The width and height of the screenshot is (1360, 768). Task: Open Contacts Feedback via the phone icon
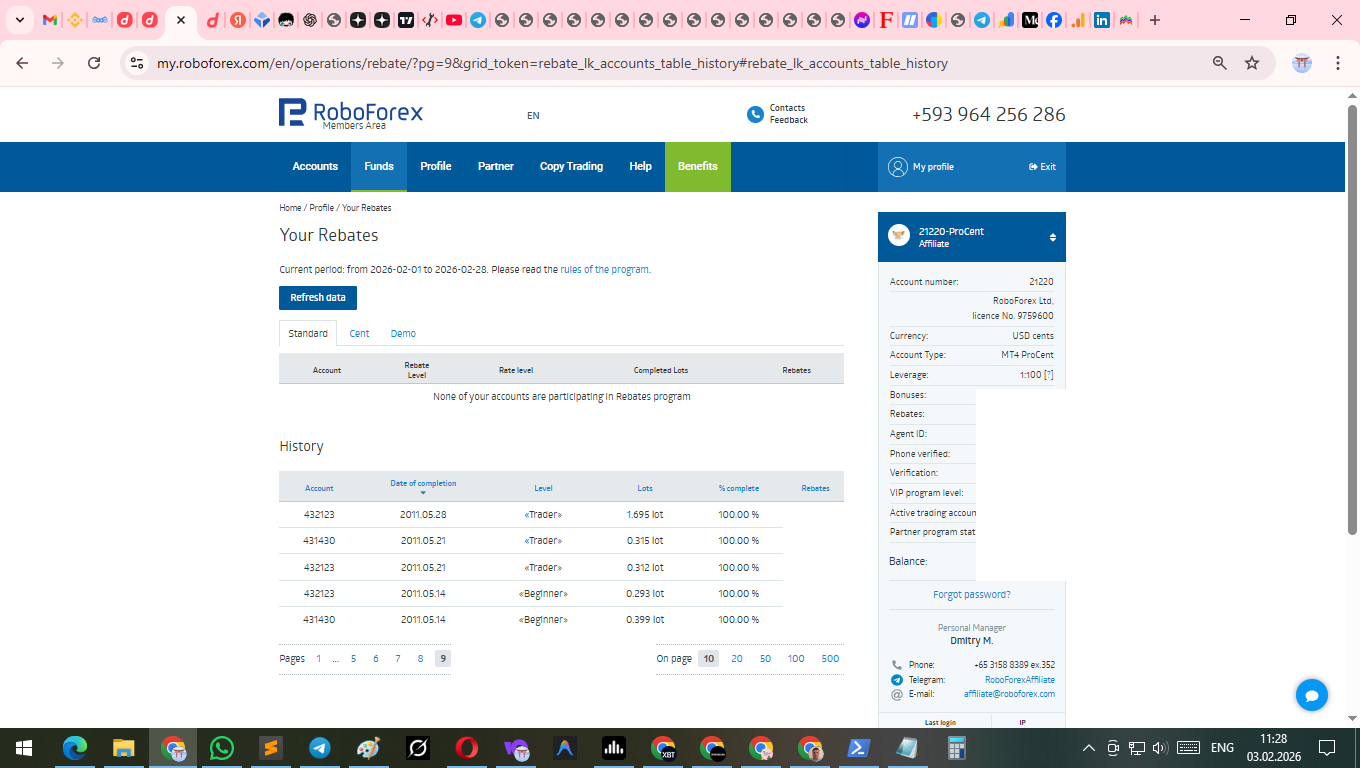tap(756, 114)
